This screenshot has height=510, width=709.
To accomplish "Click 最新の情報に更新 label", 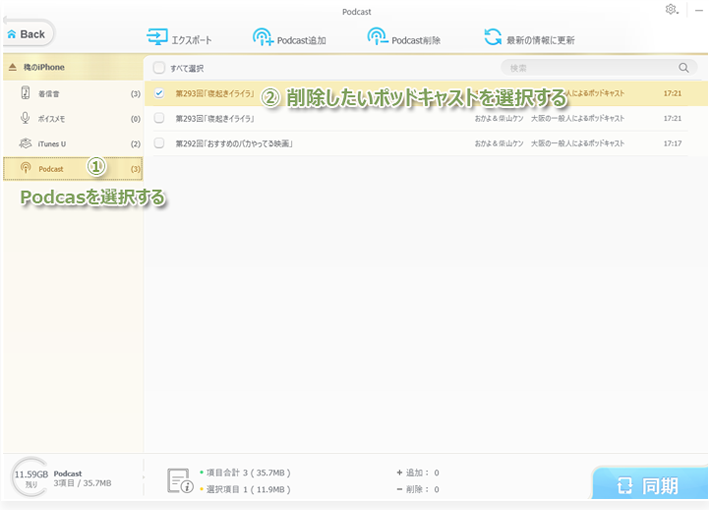I will [x=540, y=40].
